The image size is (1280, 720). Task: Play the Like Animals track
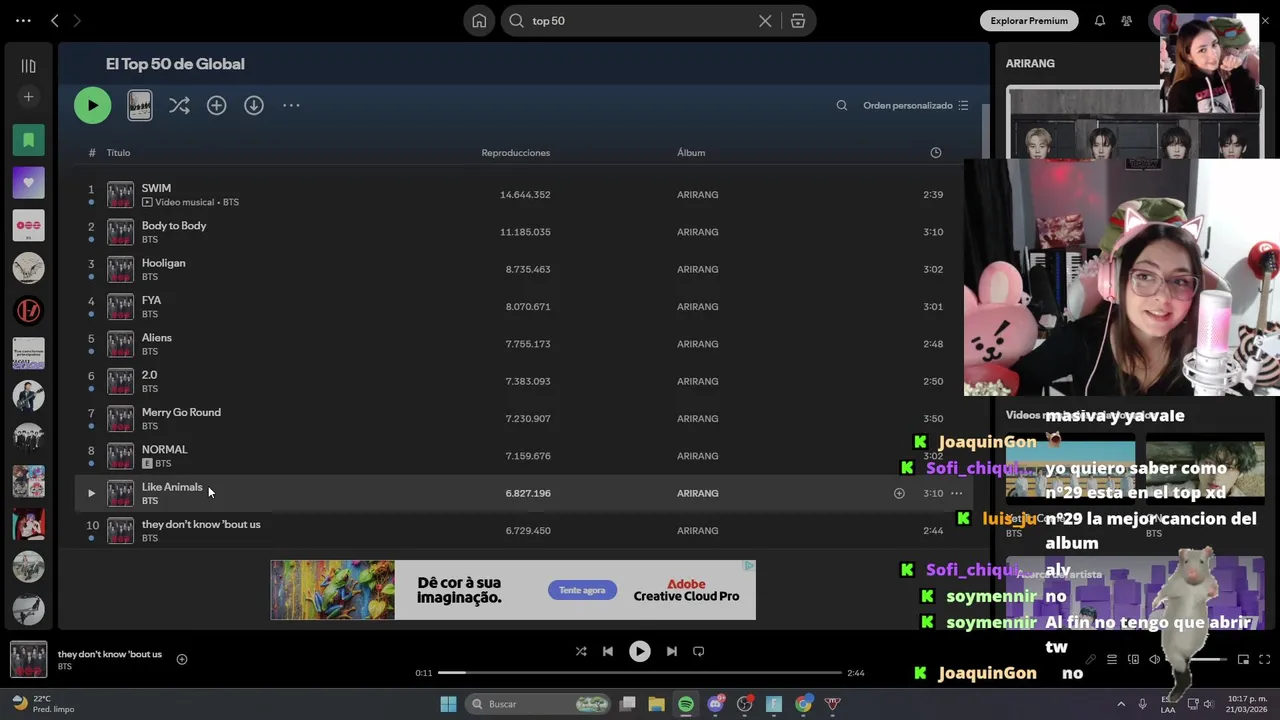[x=91, y=493]
